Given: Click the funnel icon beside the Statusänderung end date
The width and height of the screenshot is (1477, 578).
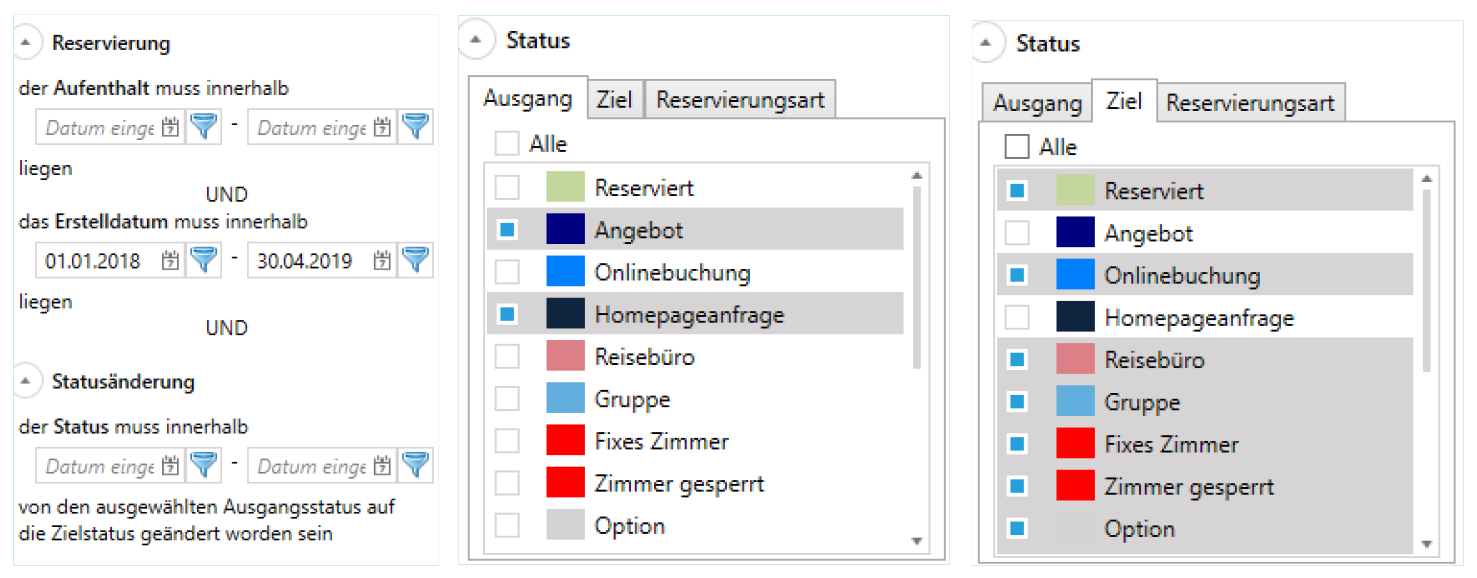Looking at the screenshot, I should pos(415,465).
